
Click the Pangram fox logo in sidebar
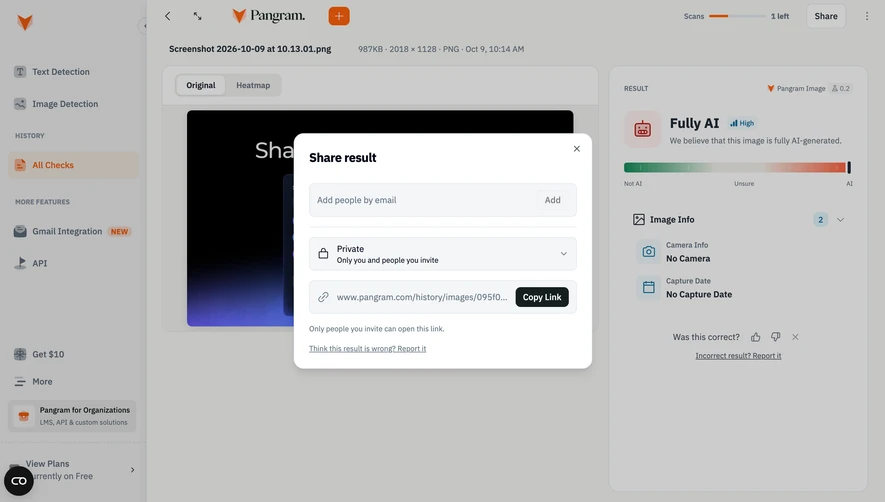pos(25,22)
